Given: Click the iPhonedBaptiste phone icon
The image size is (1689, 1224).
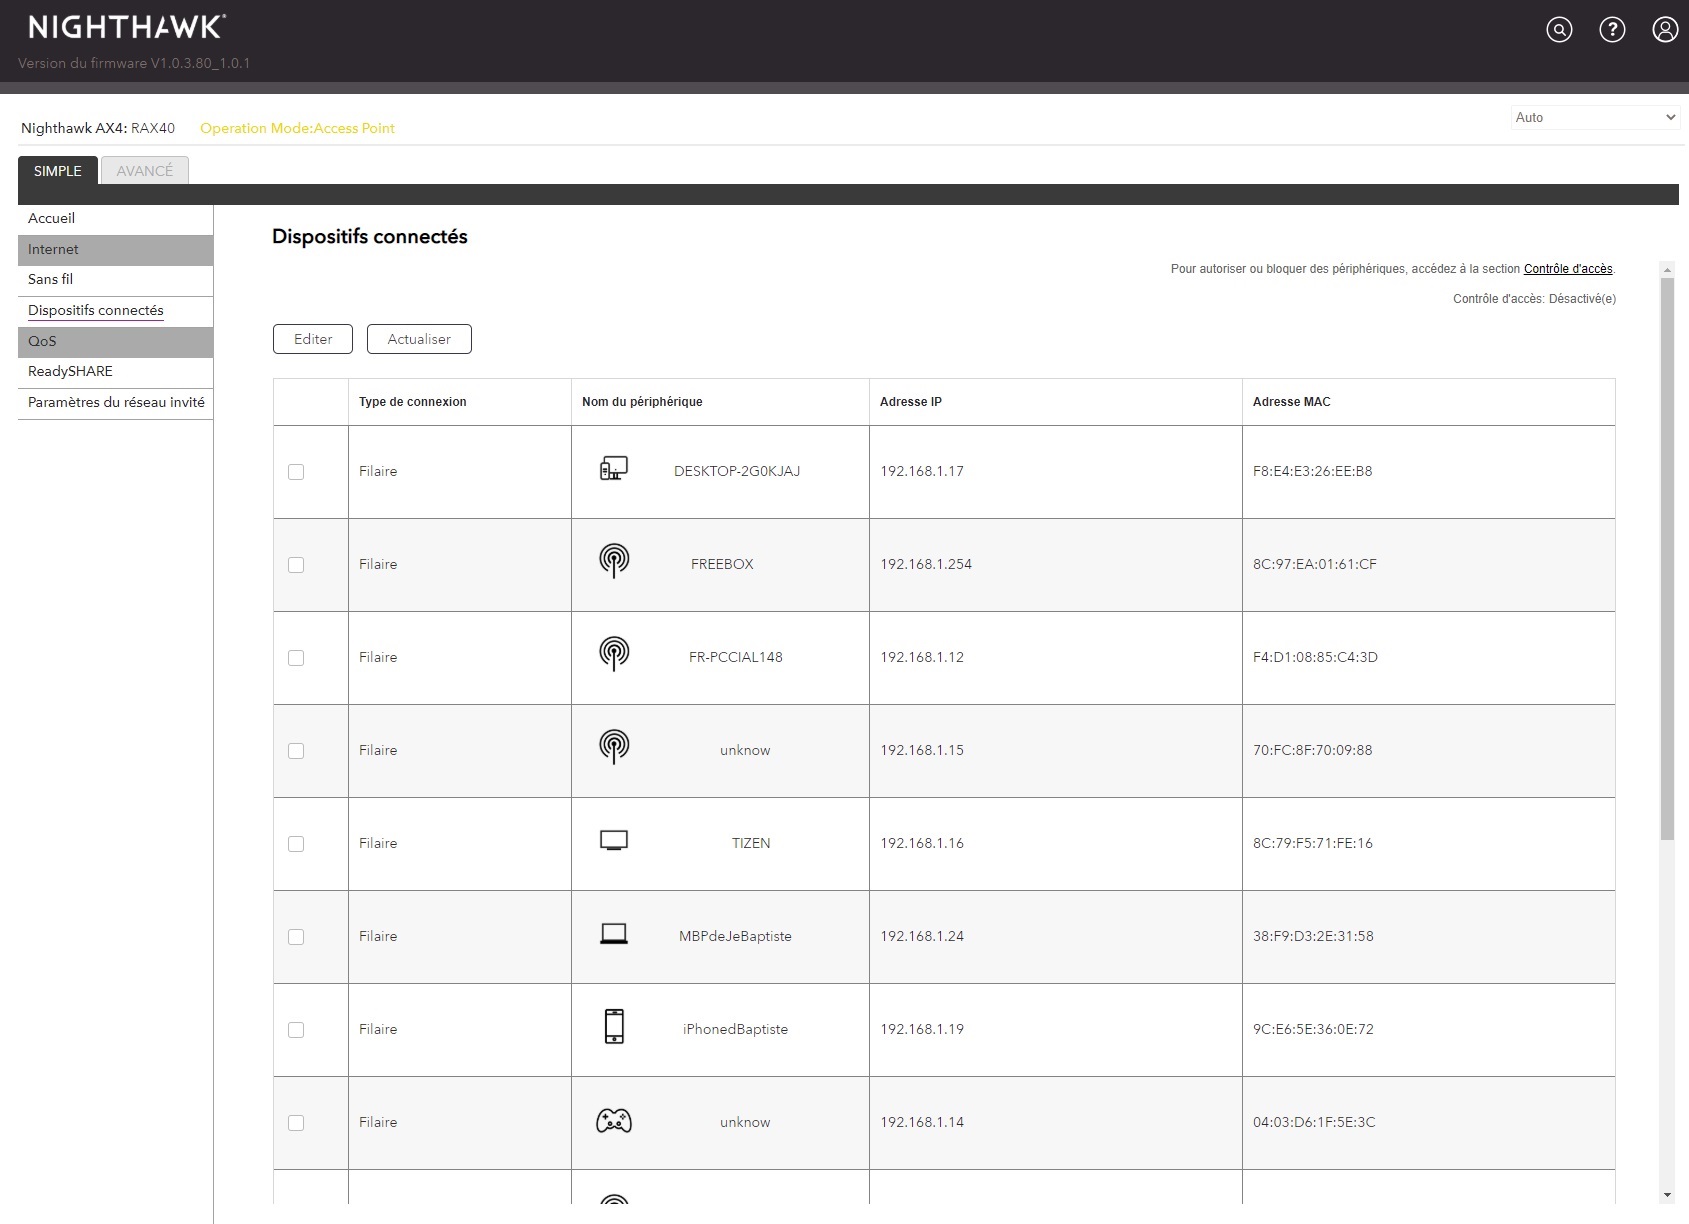Looking at the screenshot, I should (614, 1027).
